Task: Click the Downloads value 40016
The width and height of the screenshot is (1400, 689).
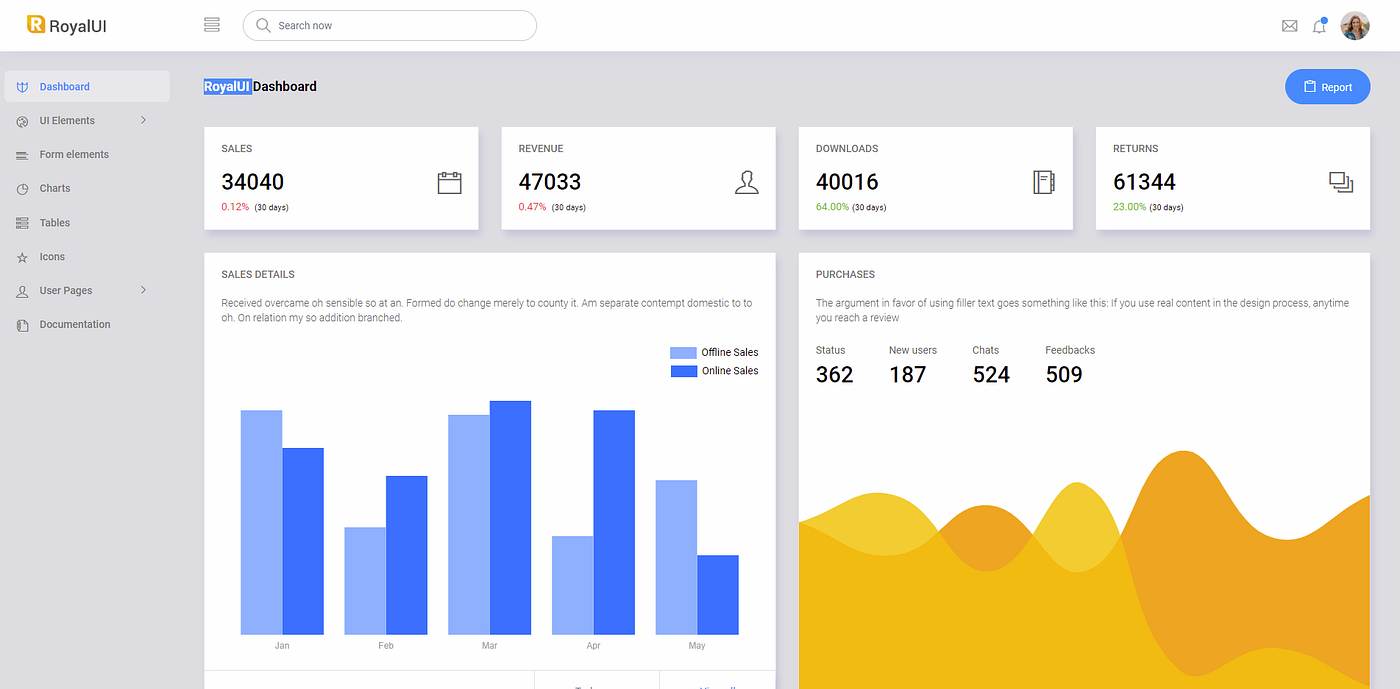Action: pos(847,182)
